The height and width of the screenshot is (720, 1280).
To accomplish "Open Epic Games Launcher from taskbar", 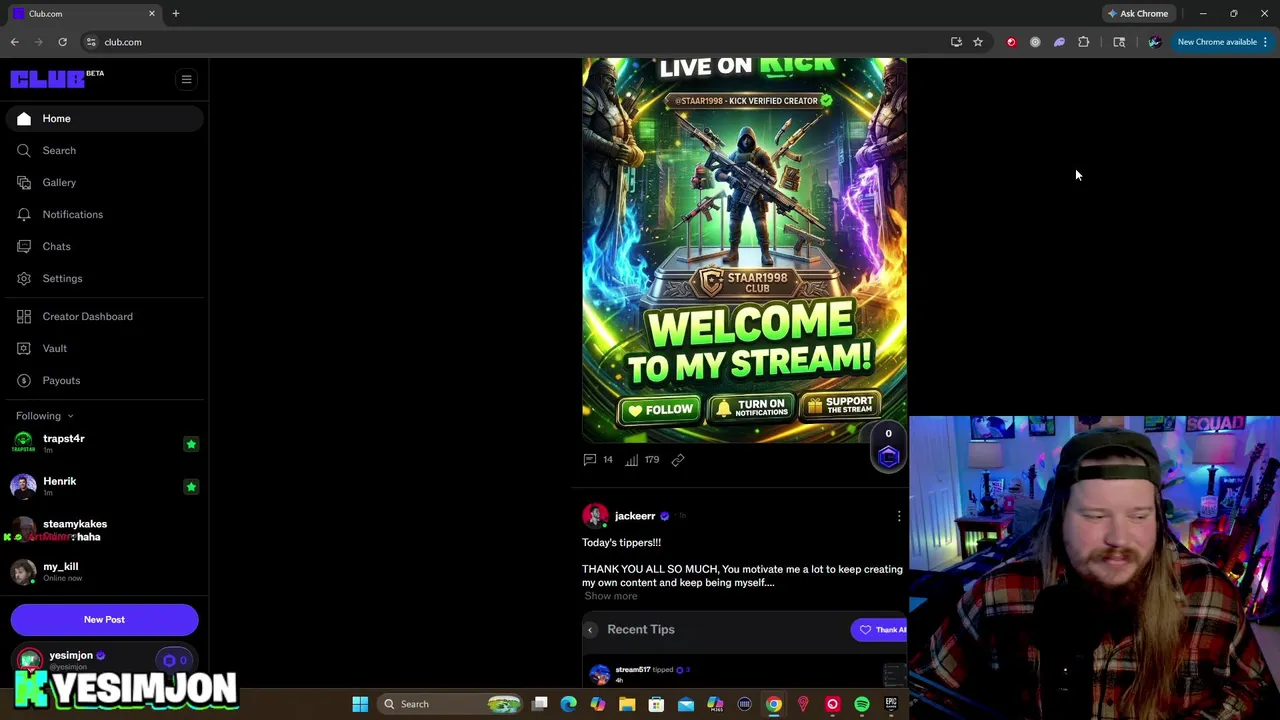I will [891, 704].
